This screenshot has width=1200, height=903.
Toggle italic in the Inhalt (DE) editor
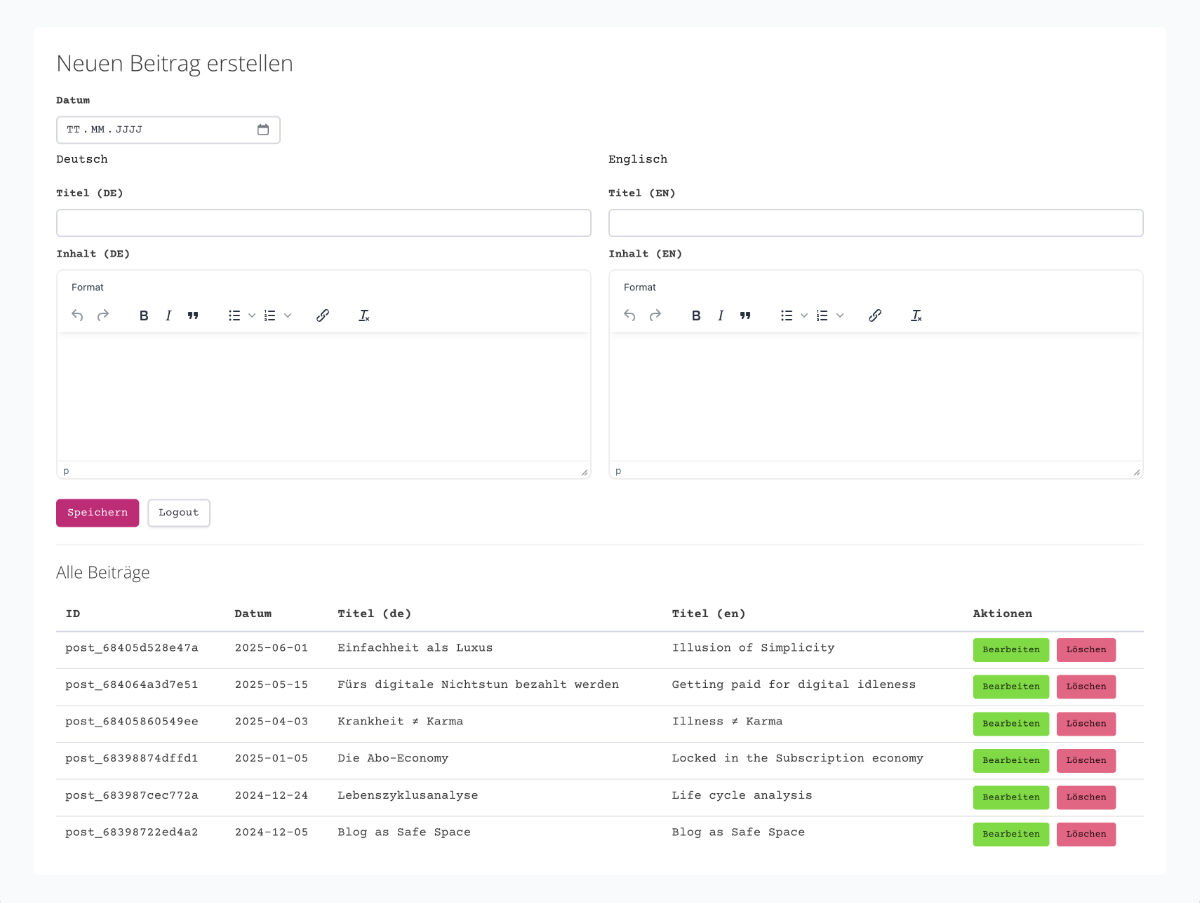pos(168,315)
